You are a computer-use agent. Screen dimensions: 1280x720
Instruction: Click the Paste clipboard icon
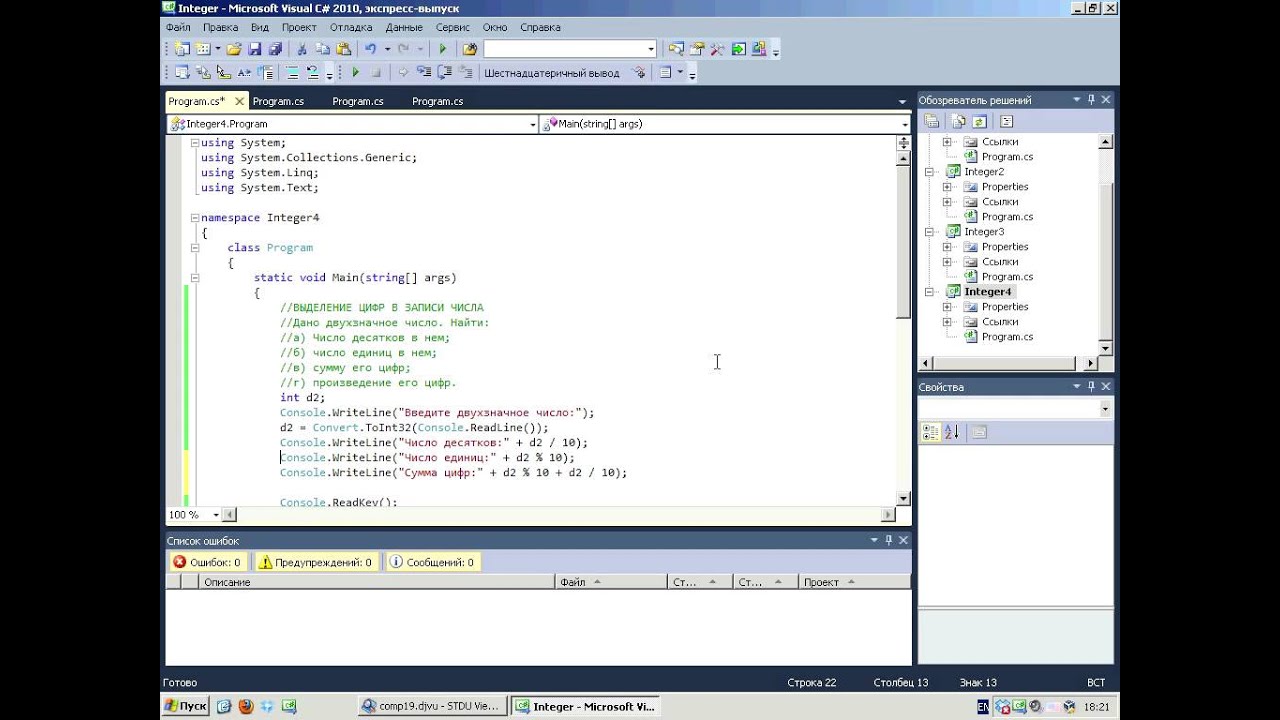(x=343, y=49)
